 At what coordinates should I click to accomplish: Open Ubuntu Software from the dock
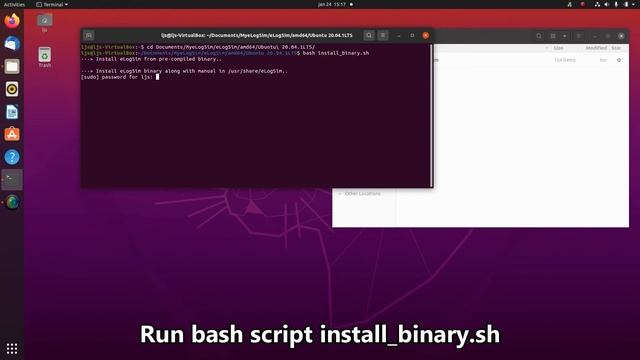12,134
